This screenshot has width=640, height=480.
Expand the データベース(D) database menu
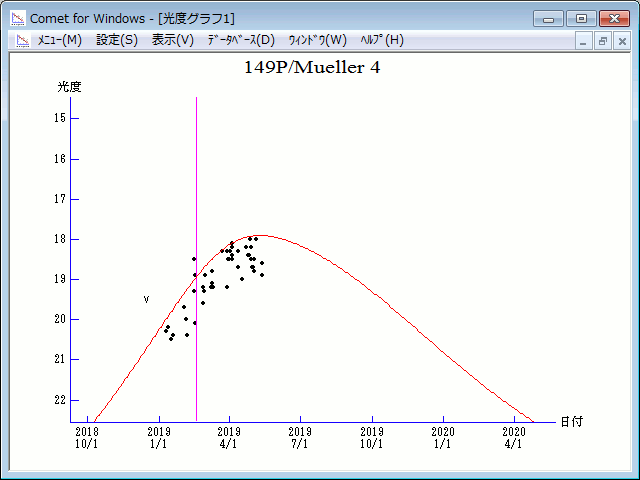(240, 40)
